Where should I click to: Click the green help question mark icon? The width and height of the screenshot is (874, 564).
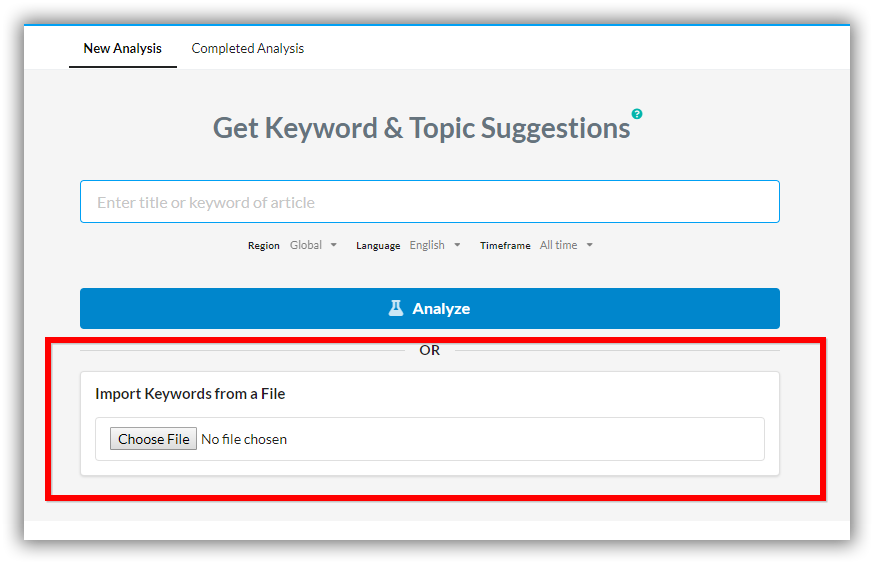[x=637, y=114]
